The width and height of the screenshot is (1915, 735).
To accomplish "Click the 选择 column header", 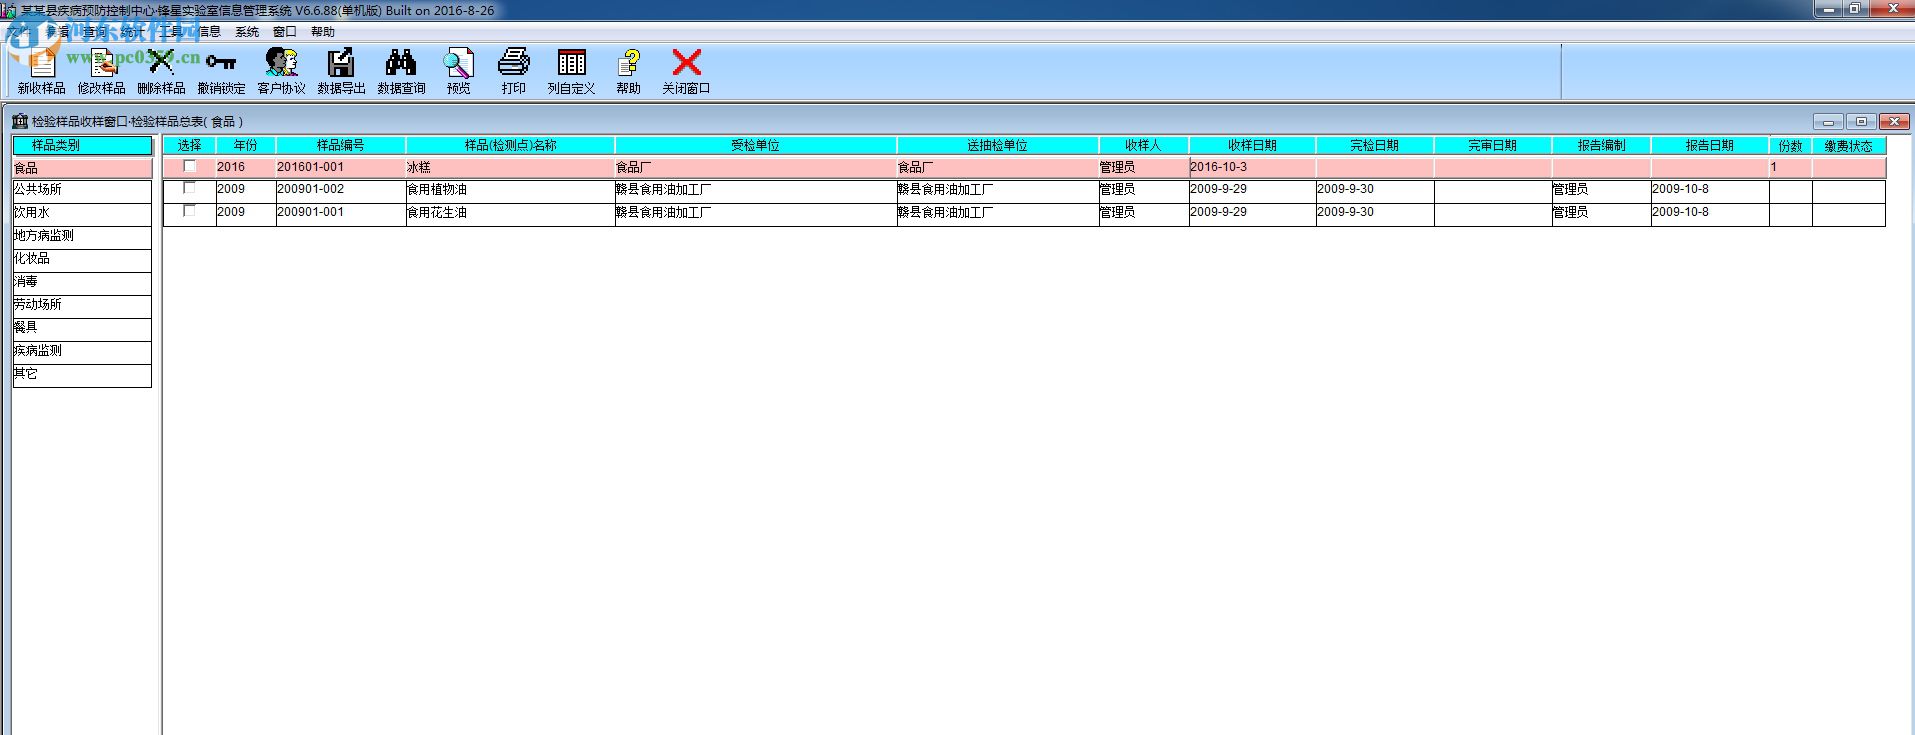I will (190, 146).
